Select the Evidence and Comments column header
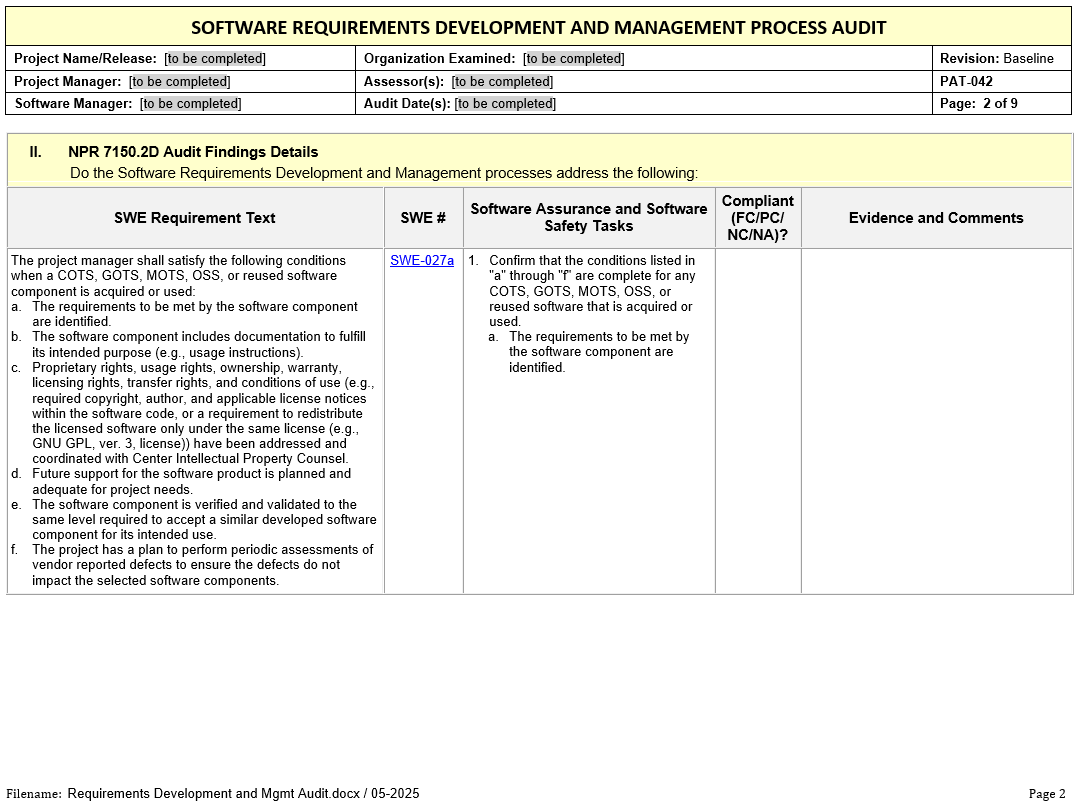 (x=936, y=218)
